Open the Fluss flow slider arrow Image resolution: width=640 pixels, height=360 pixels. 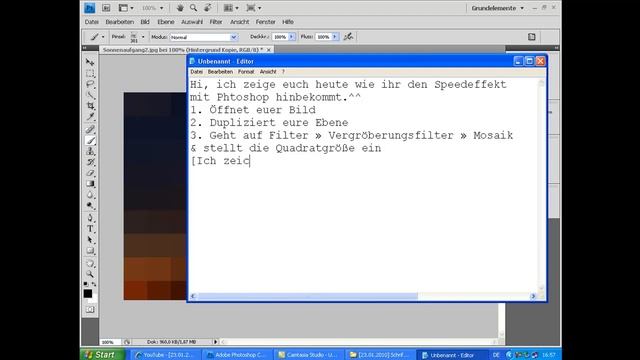point(335,37)
